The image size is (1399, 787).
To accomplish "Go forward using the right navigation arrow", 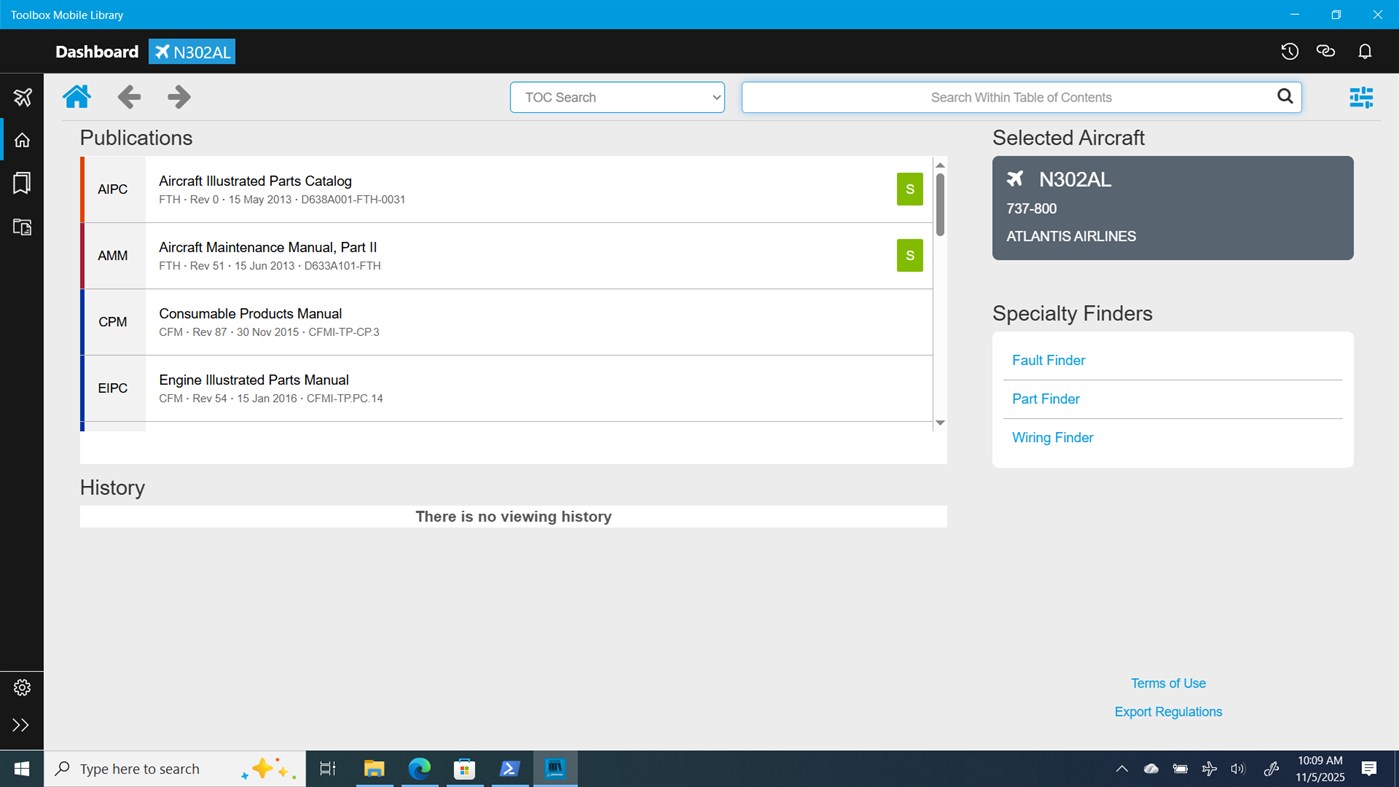I will click(177, 96).
